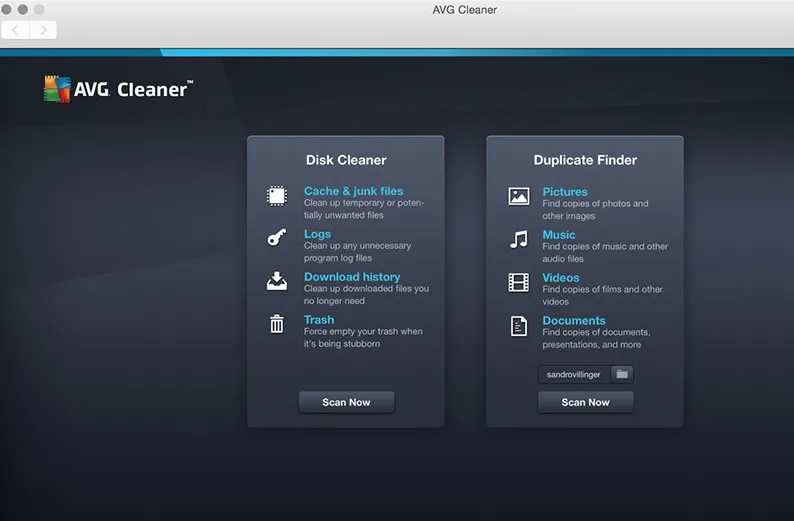Select the Documents duplicate category
The height and width of the screenshot is (521, 794).
(574, 320)
